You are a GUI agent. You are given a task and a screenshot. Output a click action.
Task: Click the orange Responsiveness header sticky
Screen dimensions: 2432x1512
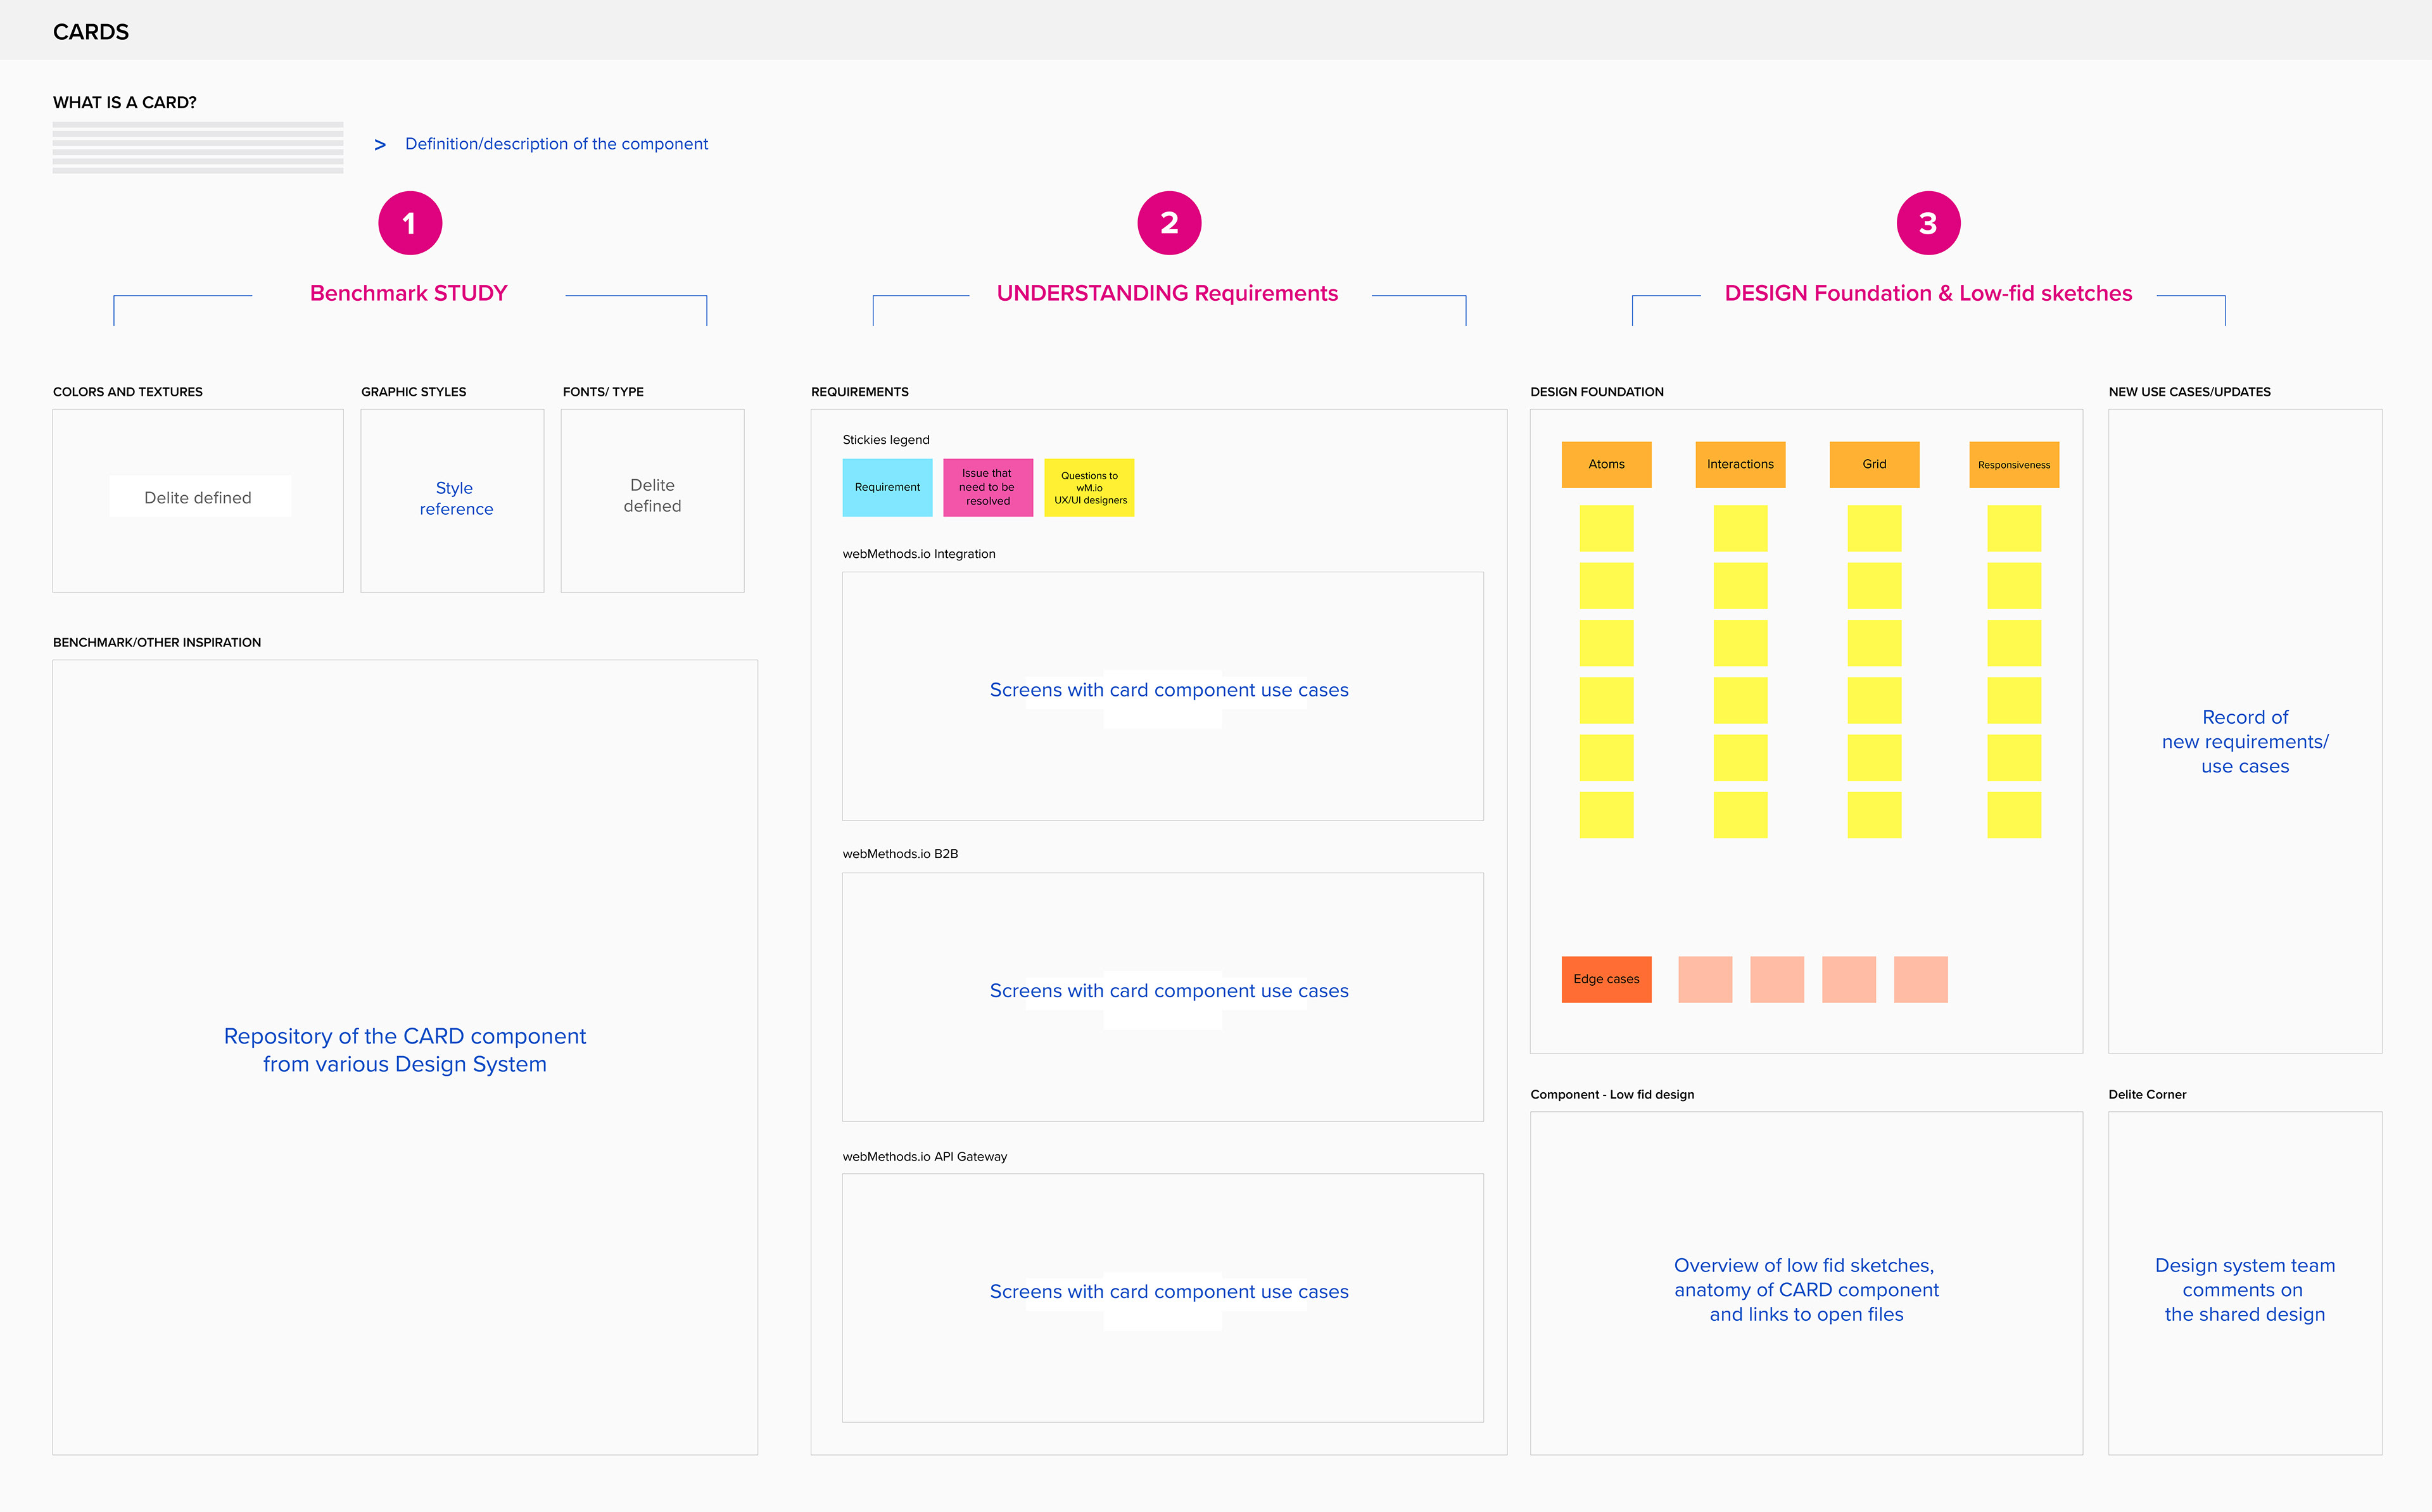[x=2014, y=464]
